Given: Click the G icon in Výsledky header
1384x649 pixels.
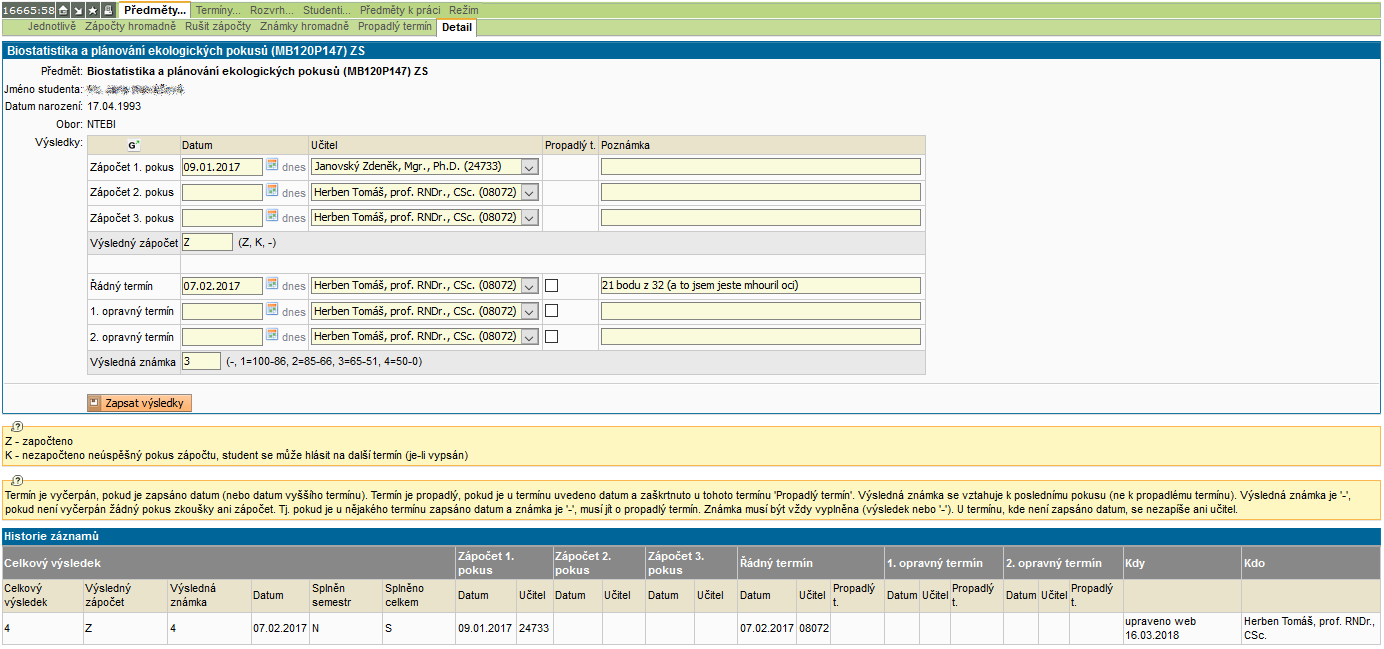Looking at the screenshot, I should [134, 146].
